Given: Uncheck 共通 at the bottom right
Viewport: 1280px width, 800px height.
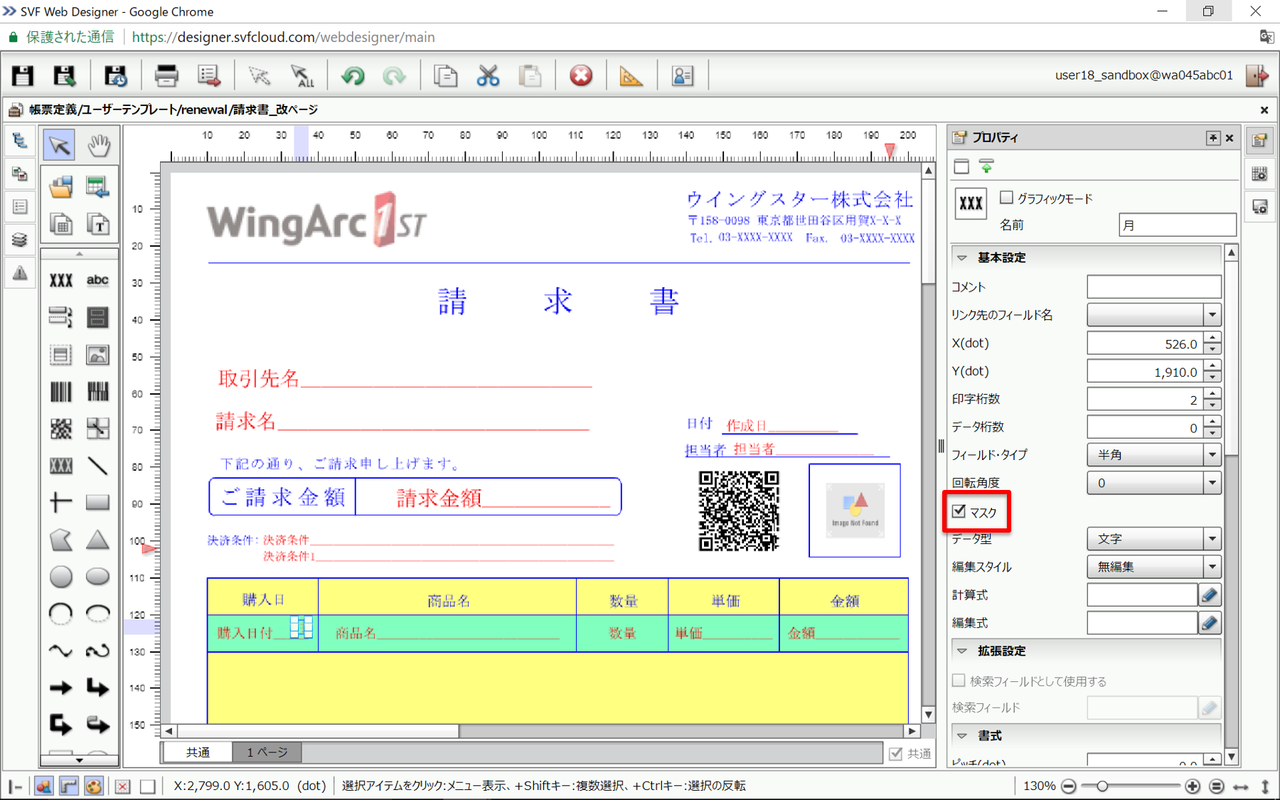Looking at the screenshot, I should [897, 753].
